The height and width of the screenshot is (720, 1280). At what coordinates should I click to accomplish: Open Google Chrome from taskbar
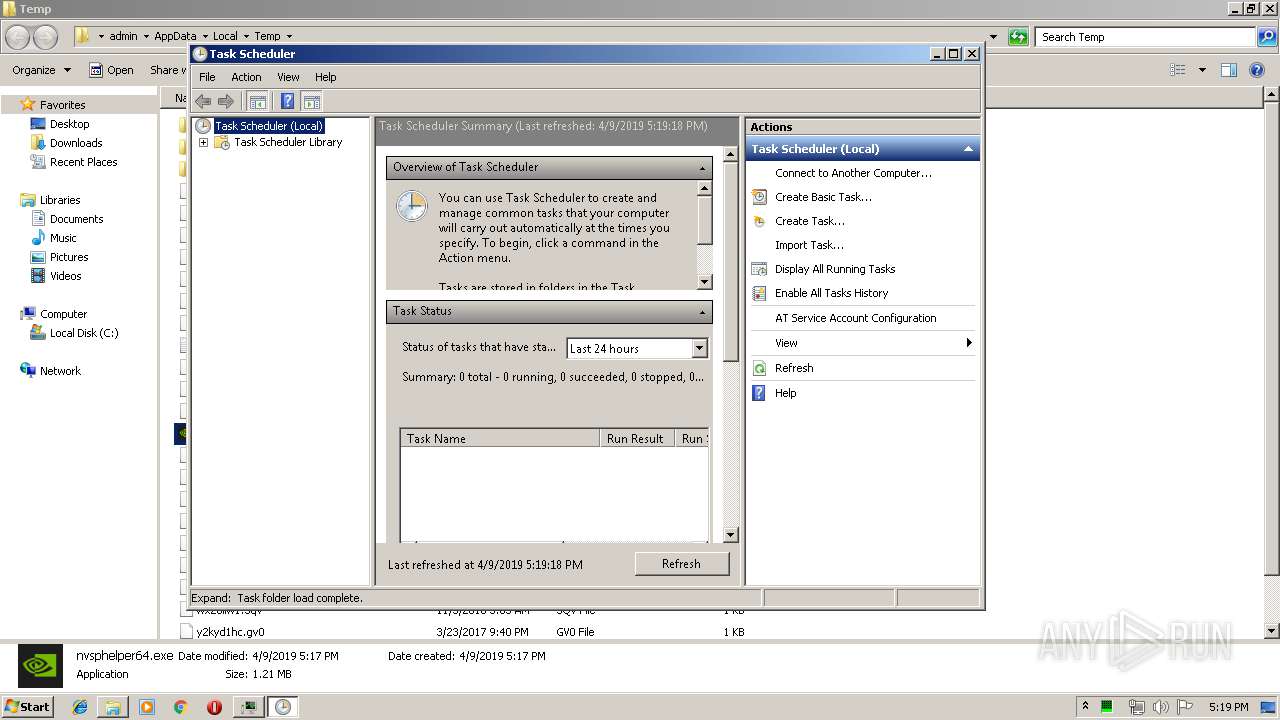[180, 707]
